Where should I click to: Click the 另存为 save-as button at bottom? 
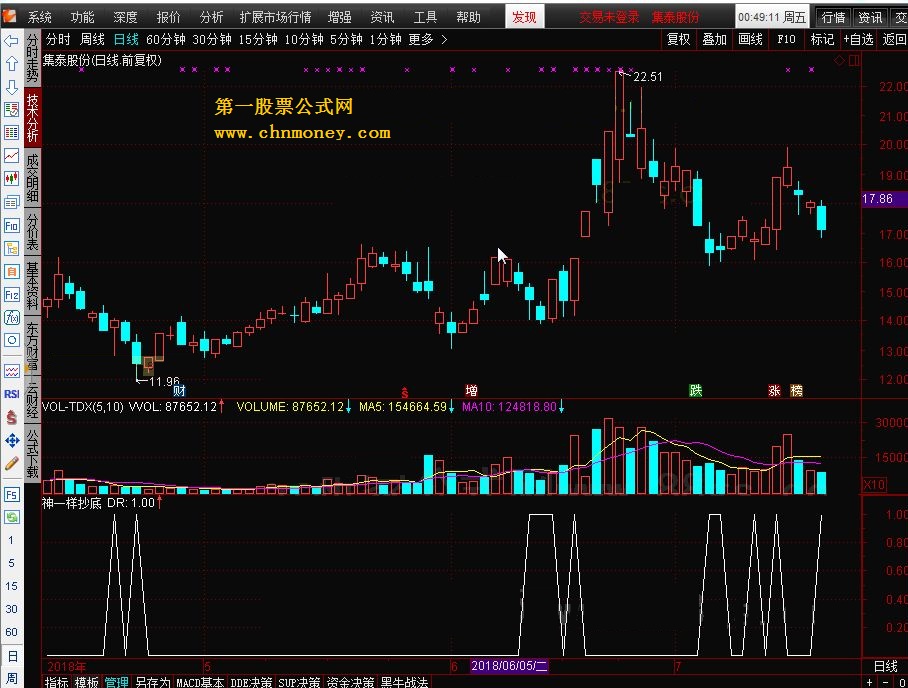152,682
